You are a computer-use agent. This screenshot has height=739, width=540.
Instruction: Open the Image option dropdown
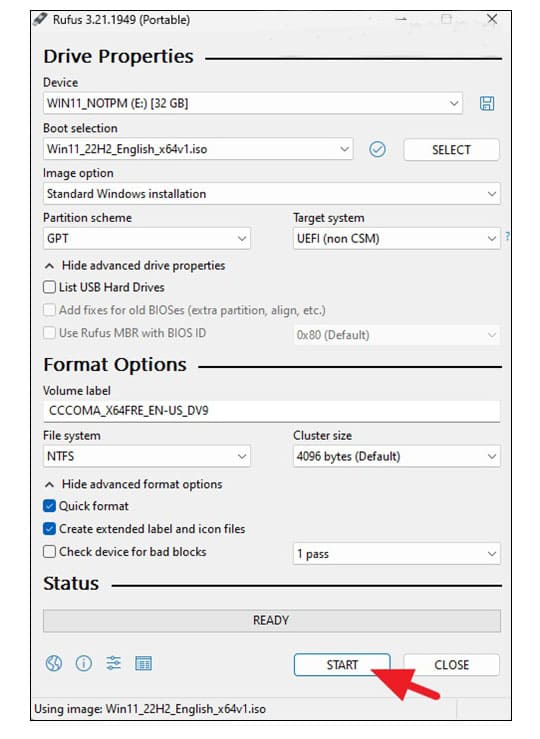pos(271,194)
